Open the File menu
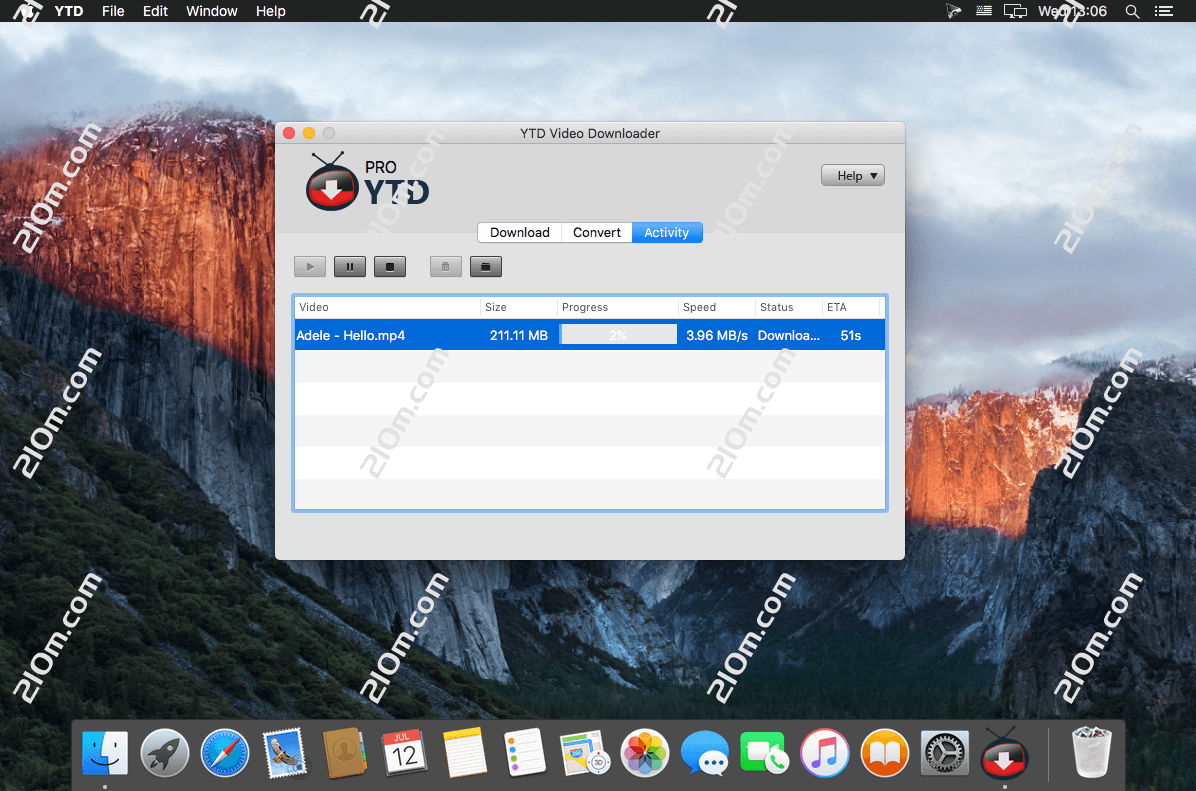The height and width of the screenshot is (791, 1196). [x=113, y=11]
